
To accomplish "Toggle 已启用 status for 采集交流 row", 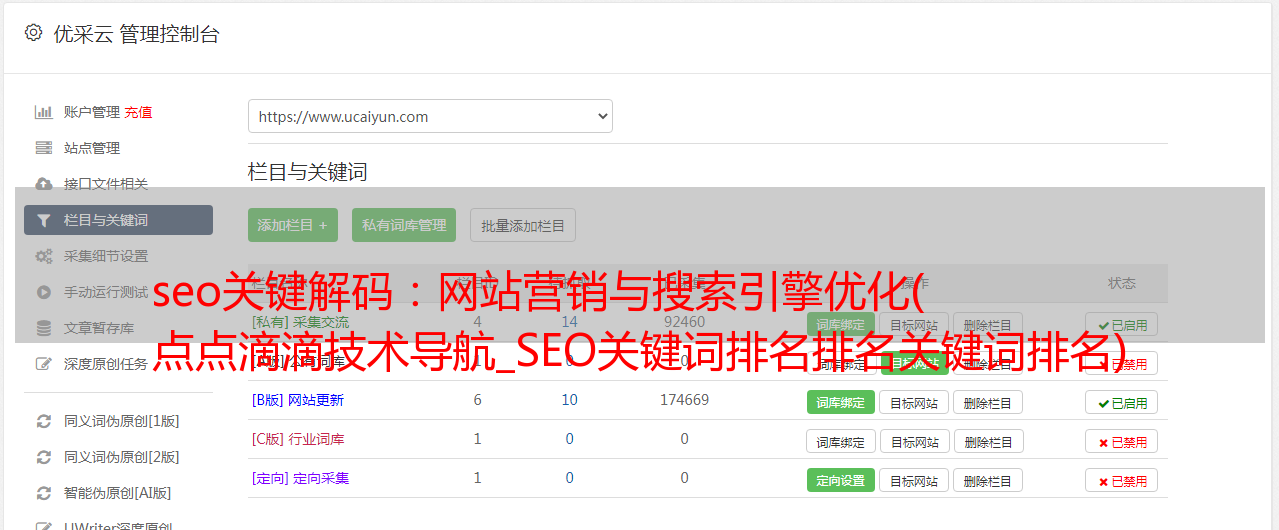I will [1122, 324].
